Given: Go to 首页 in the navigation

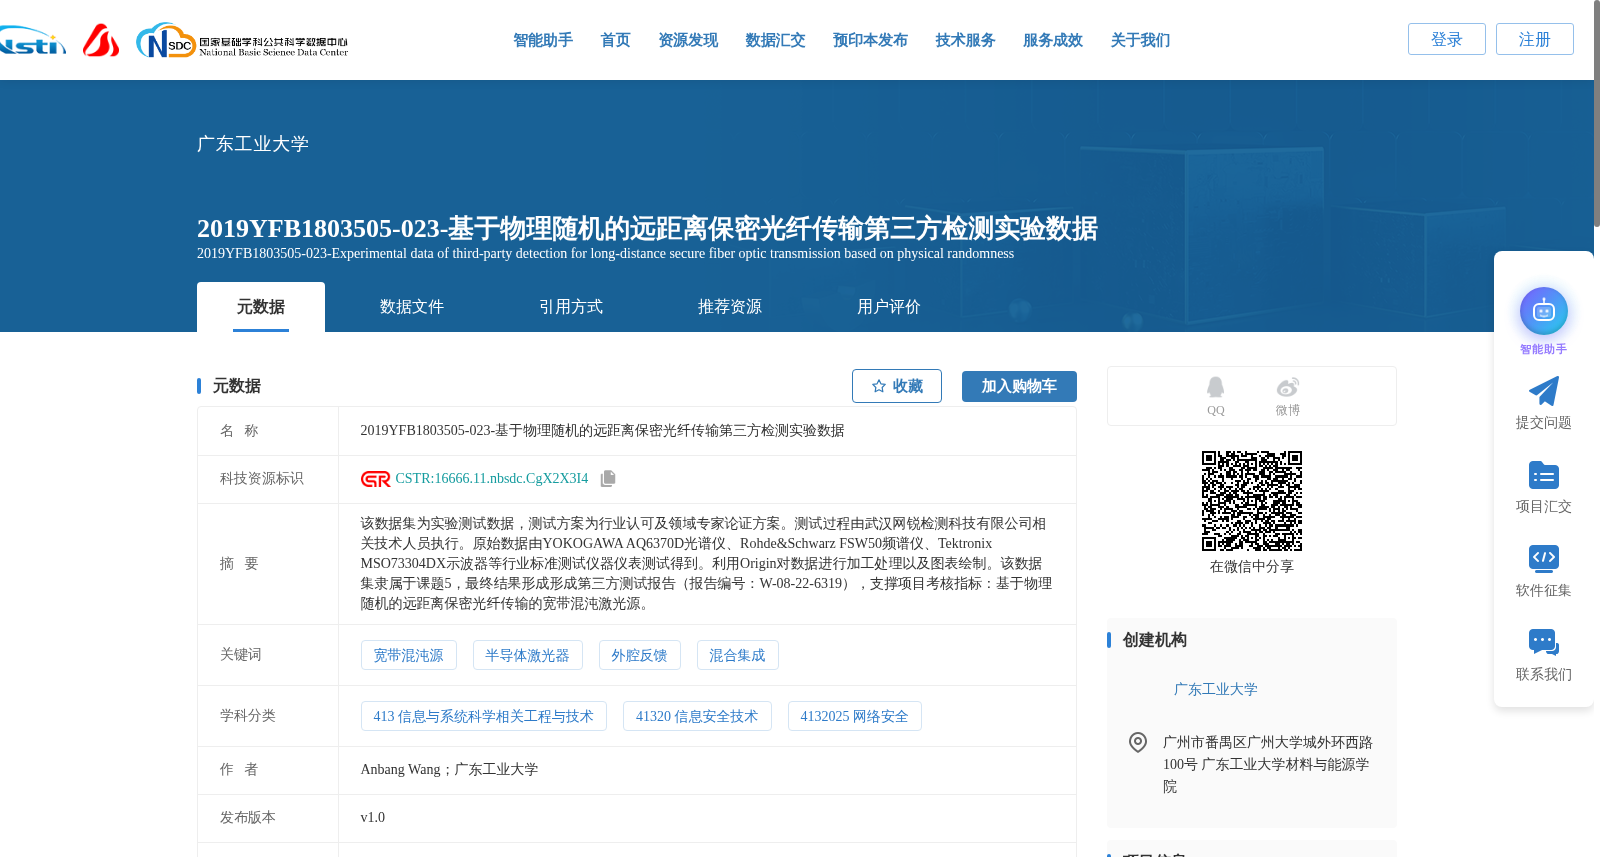Looking at the screenshot, I should pyautogui.click(x=615, y=40).
